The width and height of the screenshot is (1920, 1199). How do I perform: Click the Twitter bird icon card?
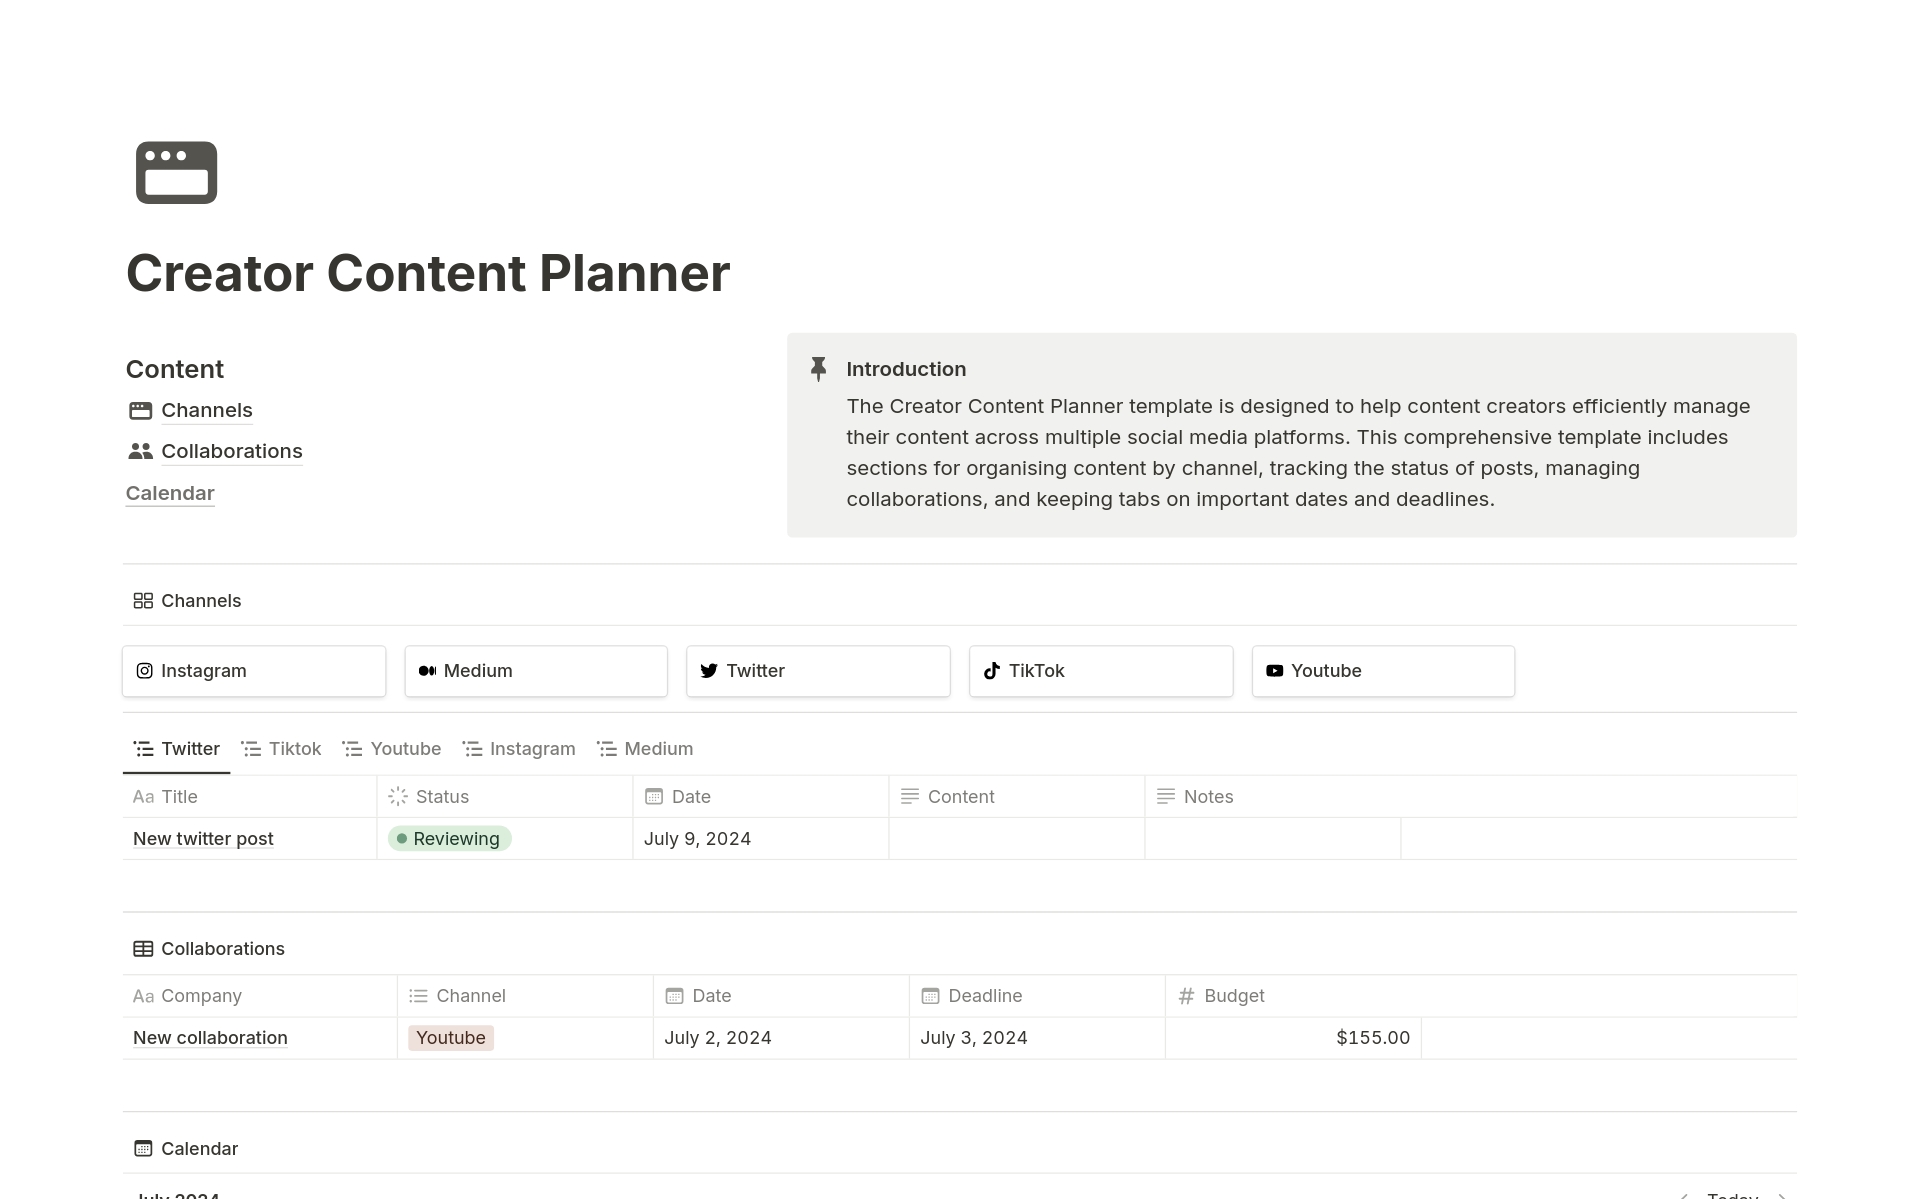709,671
